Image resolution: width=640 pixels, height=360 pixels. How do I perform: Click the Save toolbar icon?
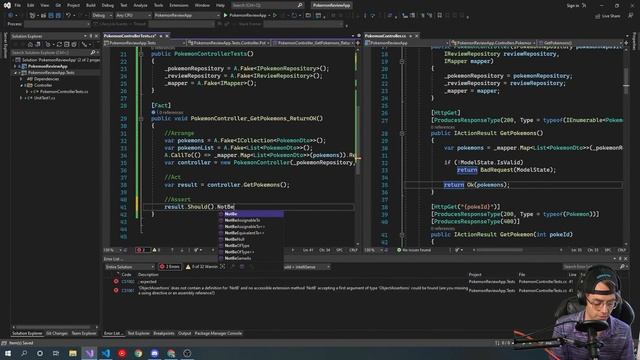51,15
